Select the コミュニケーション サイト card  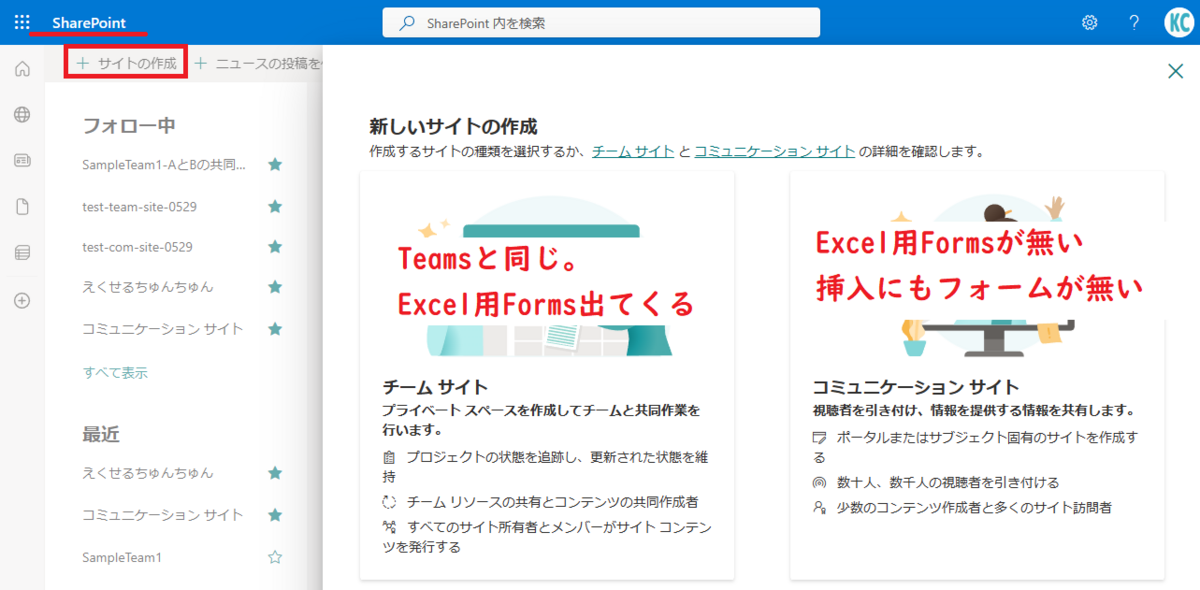click(x=977, y=375)
